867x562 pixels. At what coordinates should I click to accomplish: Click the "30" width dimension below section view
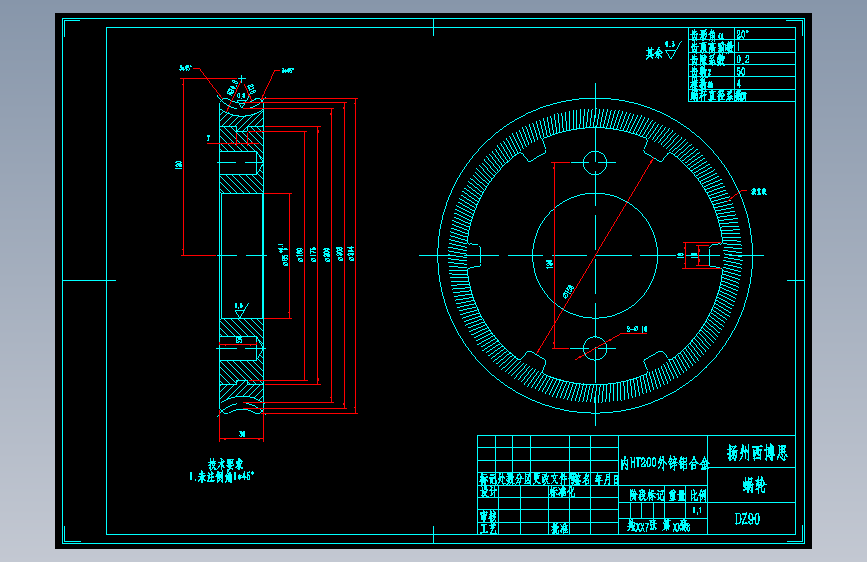pyautogui.click(x=242, y=434)
